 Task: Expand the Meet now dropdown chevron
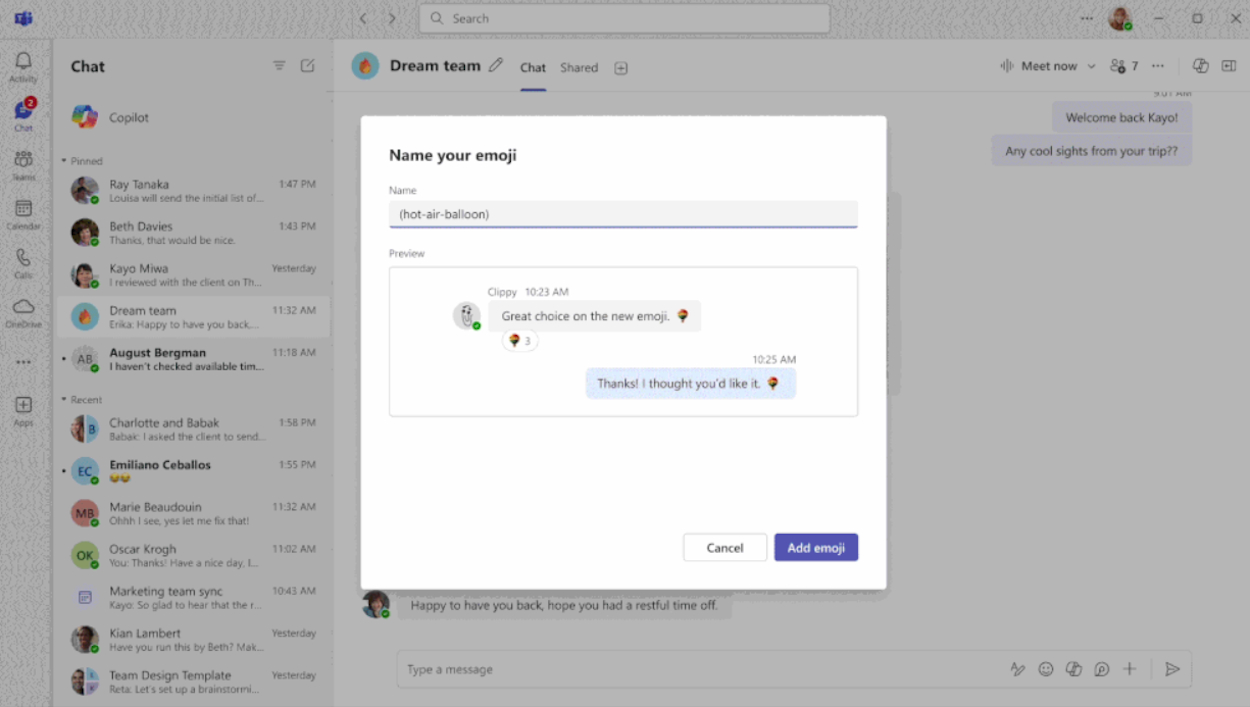click(x=1091, y=65)
